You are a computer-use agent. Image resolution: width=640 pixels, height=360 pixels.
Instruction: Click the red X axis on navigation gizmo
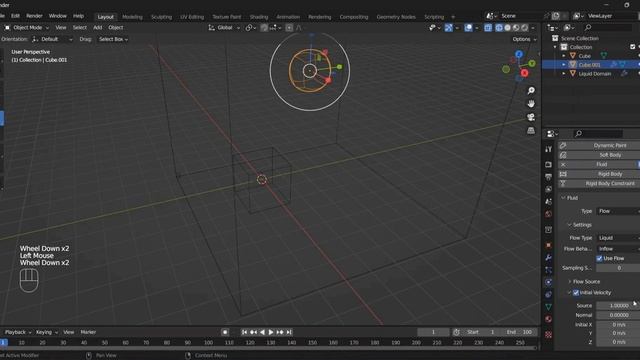tap(524, 73)
